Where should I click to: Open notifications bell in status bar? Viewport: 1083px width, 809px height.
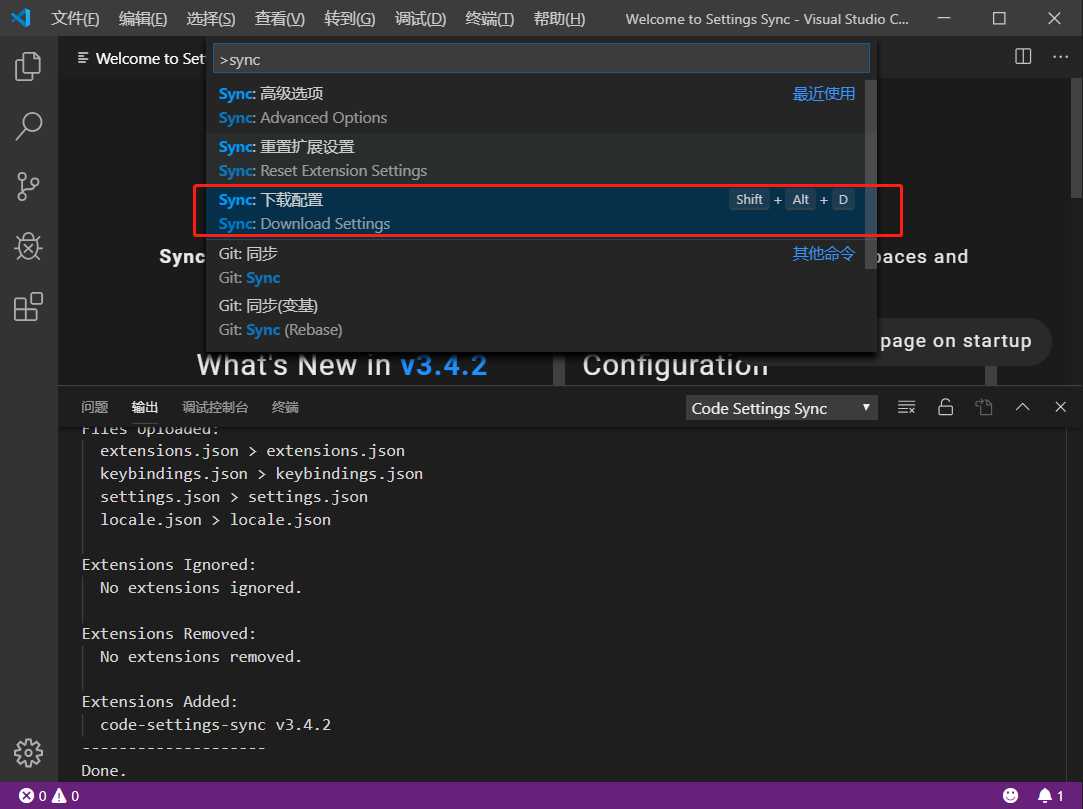[1051, 795]
